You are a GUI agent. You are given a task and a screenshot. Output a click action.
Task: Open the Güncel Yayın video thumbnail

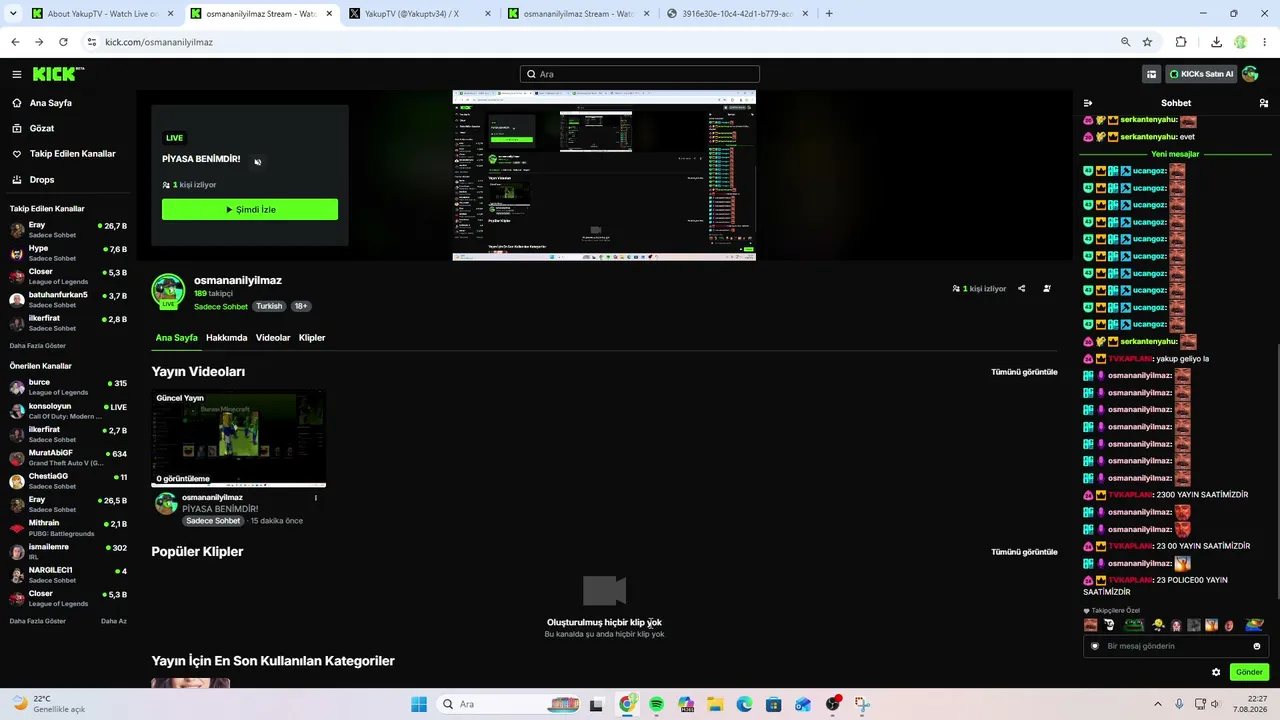click(x=238, y=438)
